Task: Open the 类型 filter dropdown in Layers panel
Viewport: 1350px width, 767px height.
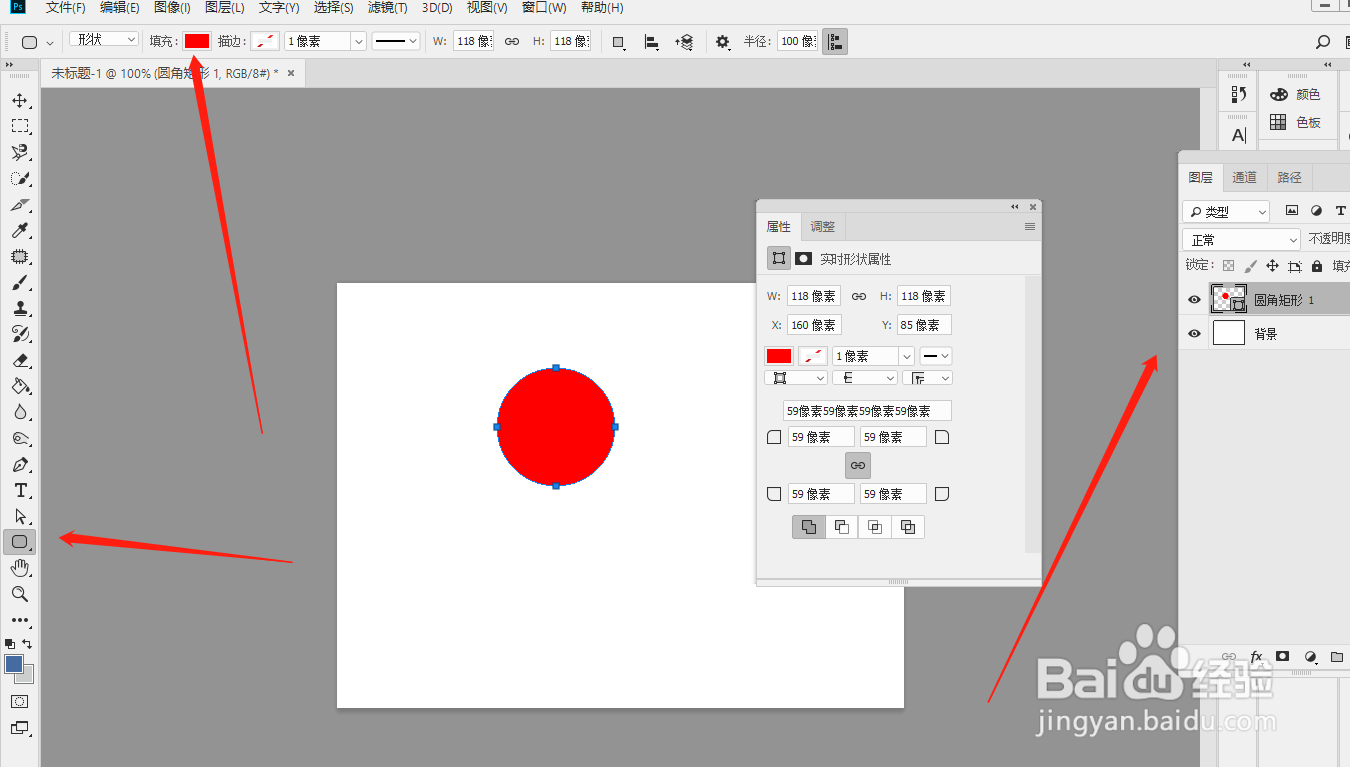Action: coord(1225,211)
